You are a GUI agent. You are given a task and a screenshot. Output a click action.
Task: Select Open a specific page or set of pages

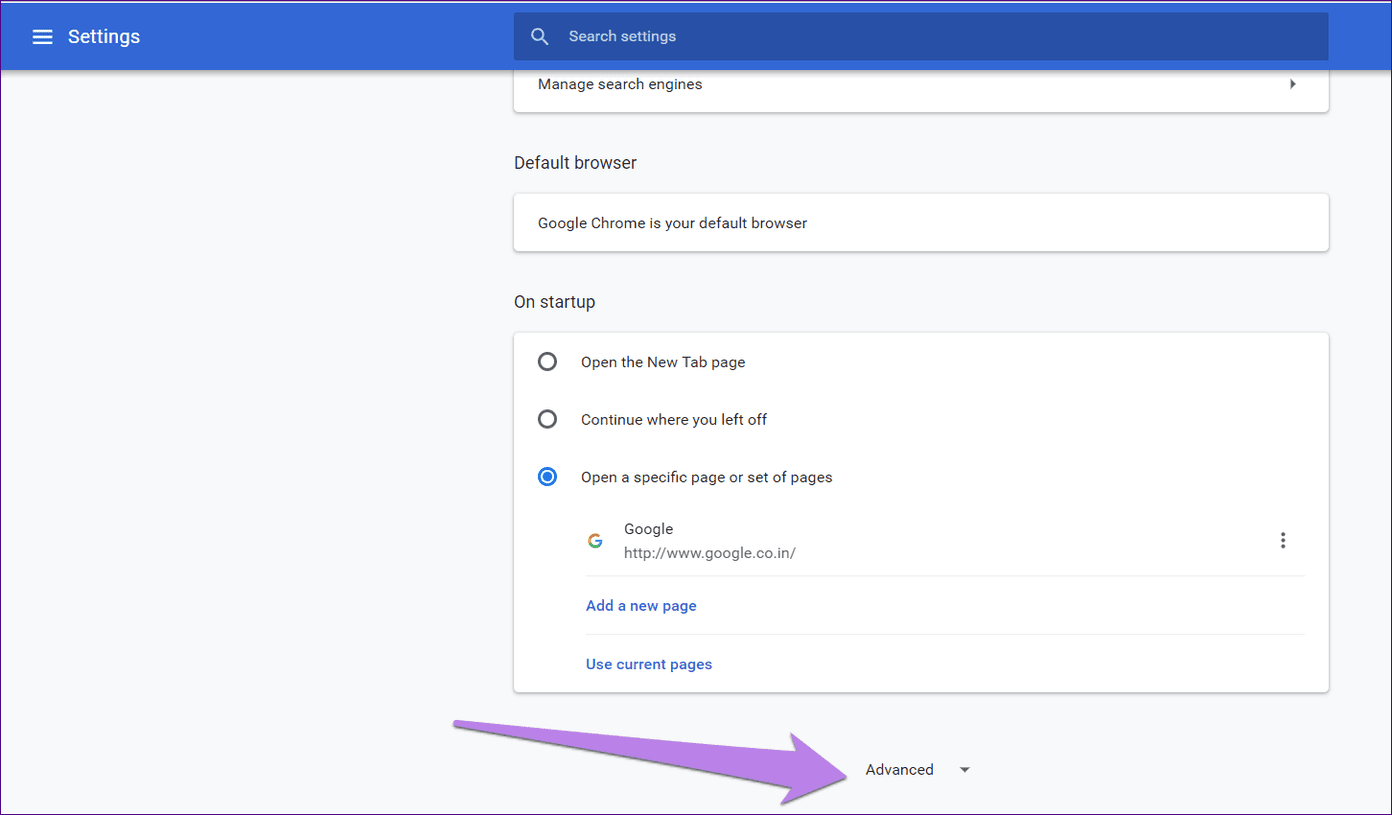(x=547, y=478)
